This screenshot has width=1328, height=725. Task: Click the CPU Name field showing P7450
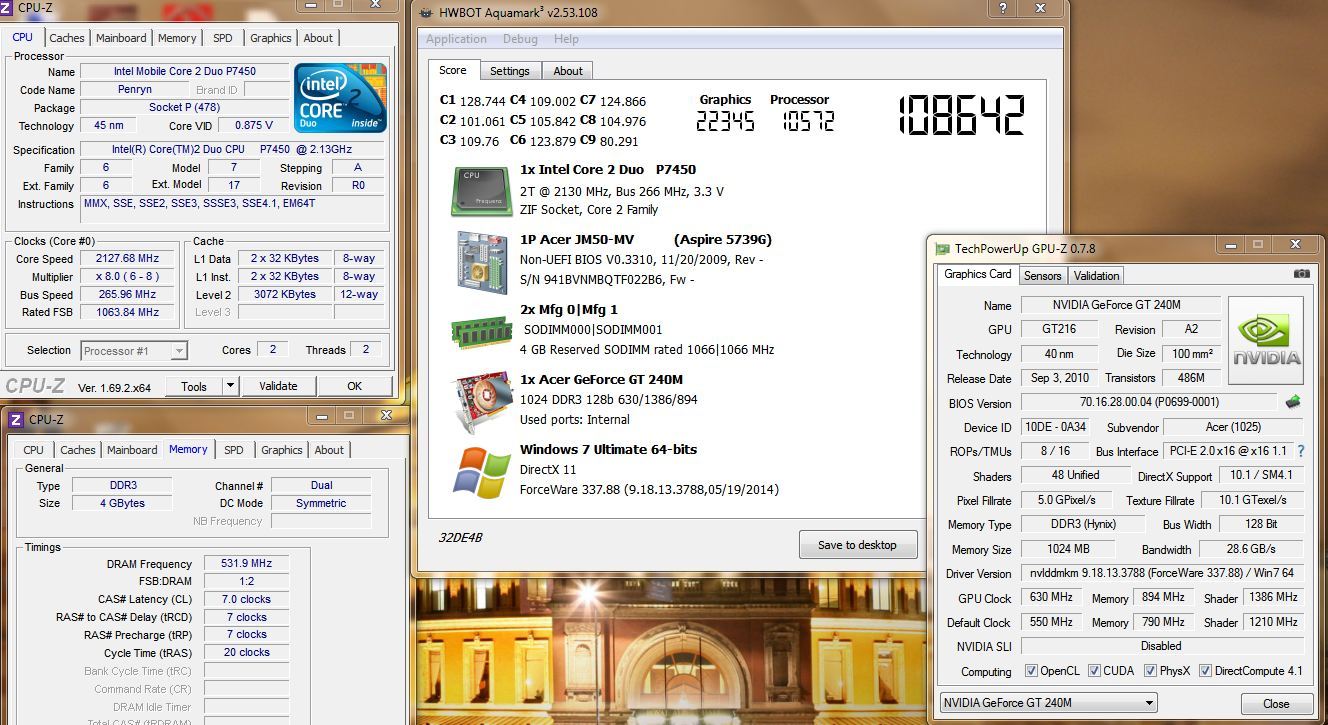(x=184, y=72)
